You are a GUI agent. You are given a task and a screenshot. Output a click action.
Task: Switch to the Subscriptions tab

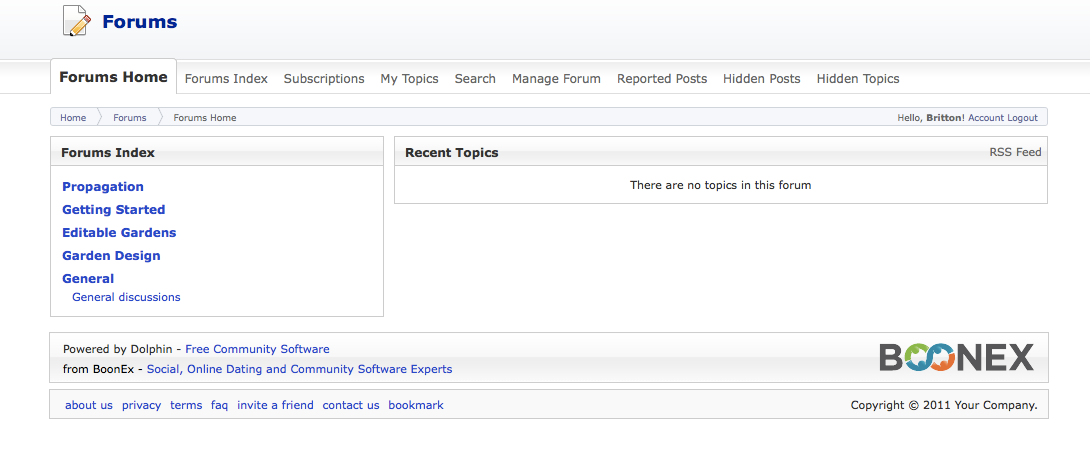[x=324, y=79]
